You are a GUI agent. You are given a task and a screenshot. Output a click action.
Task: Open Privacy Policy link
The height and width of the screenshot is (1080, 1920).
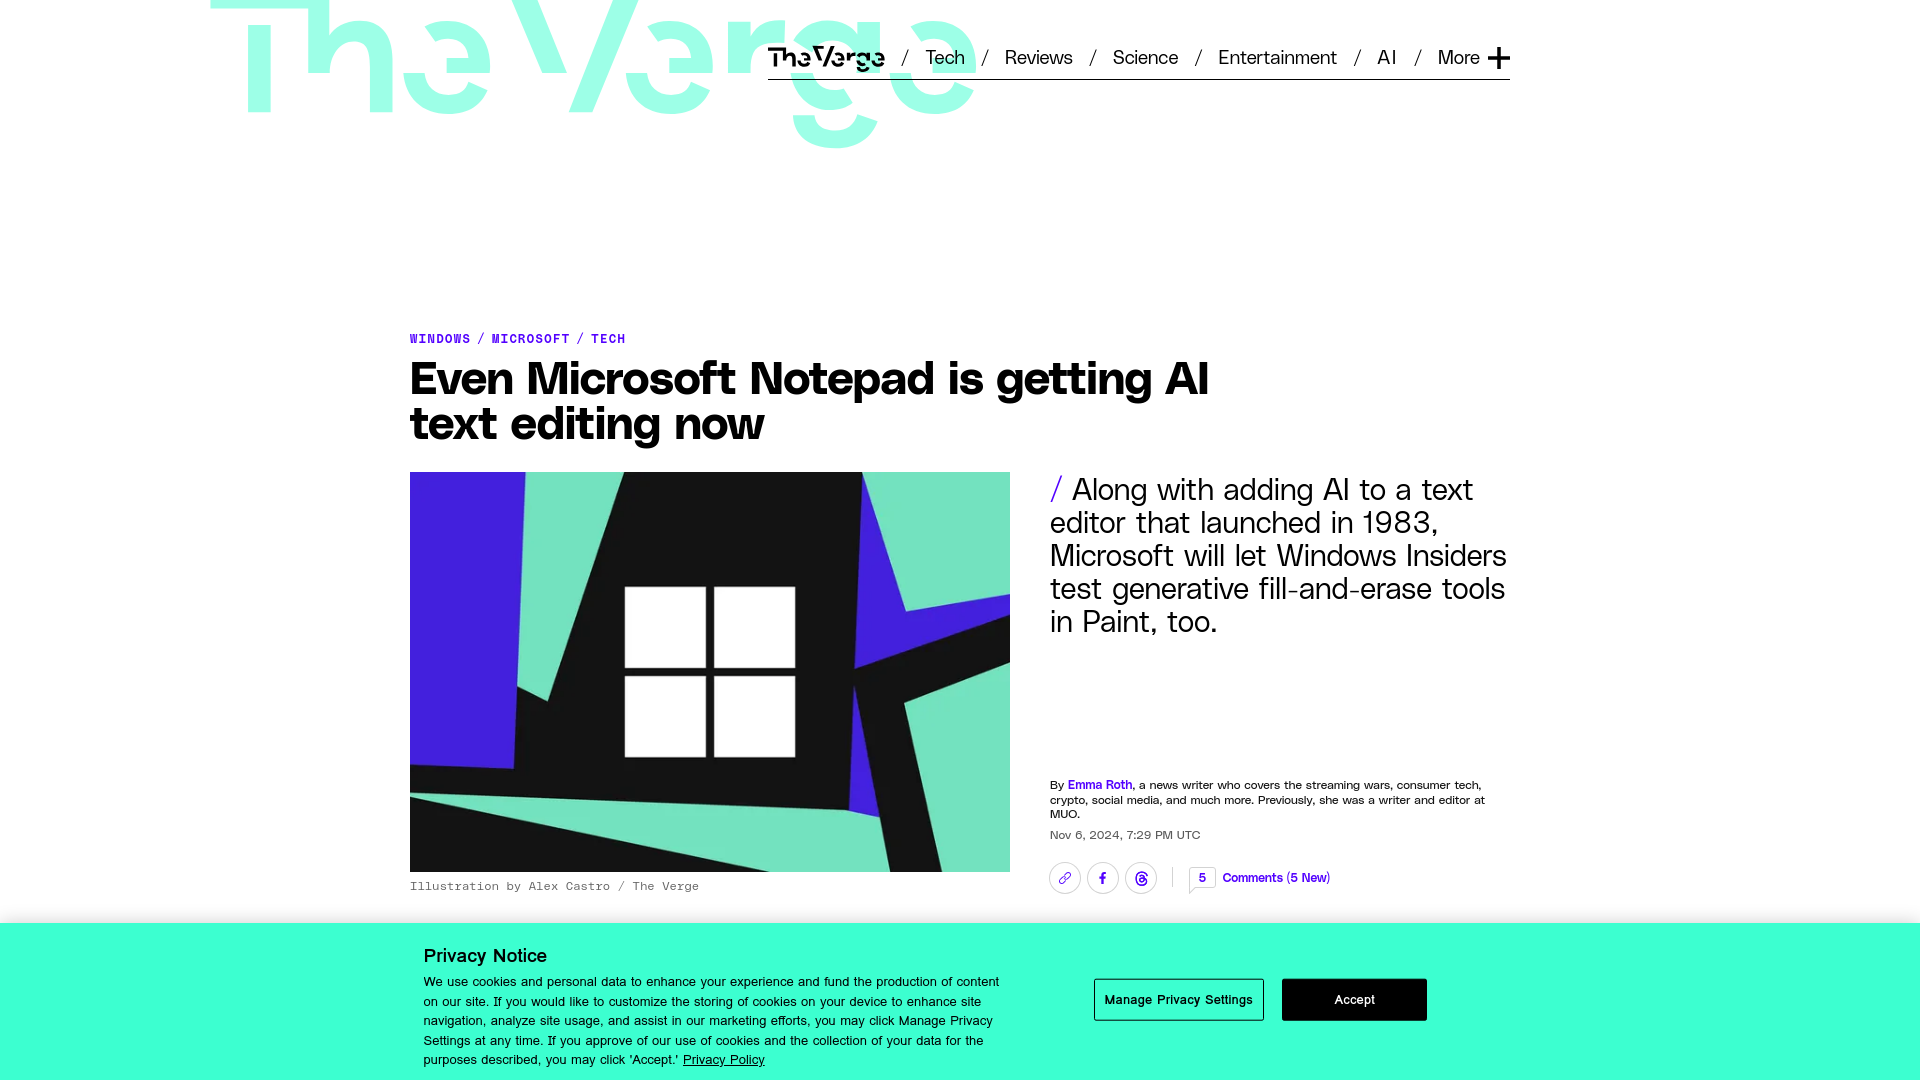(723, 1059)
